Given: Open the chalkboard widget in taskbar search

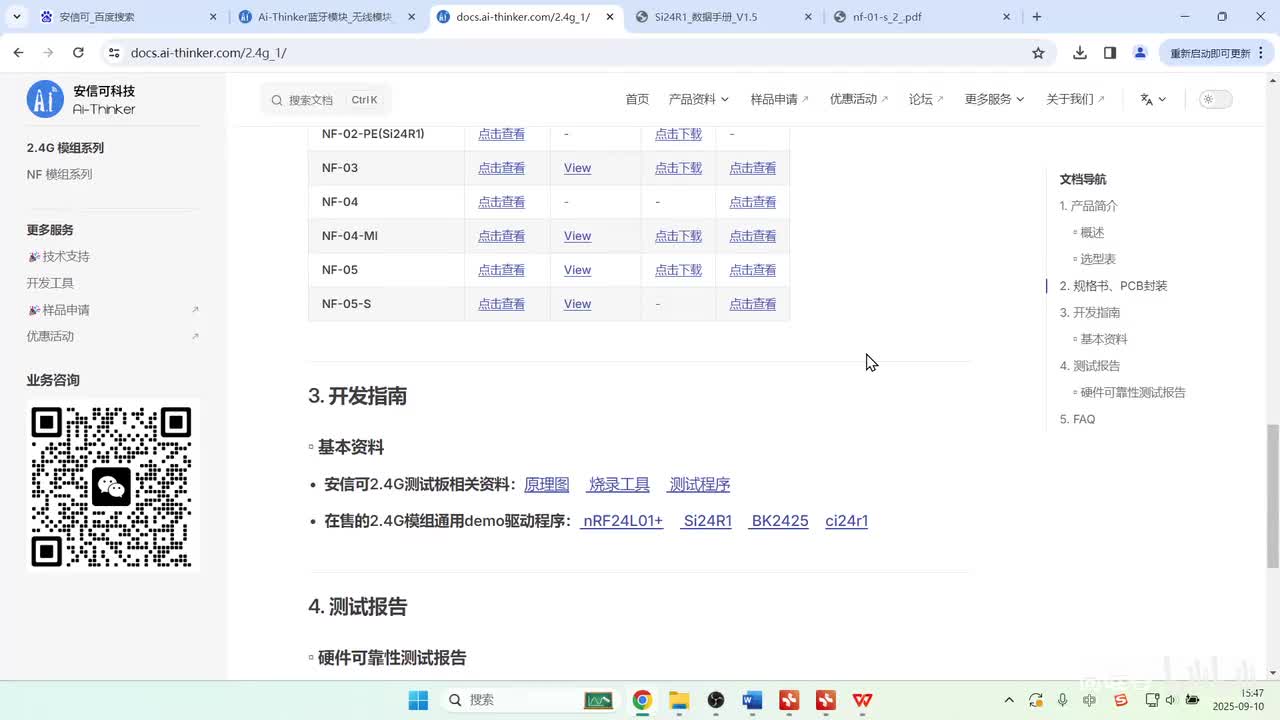Looking at the screenshot, I should click(598, 700).
